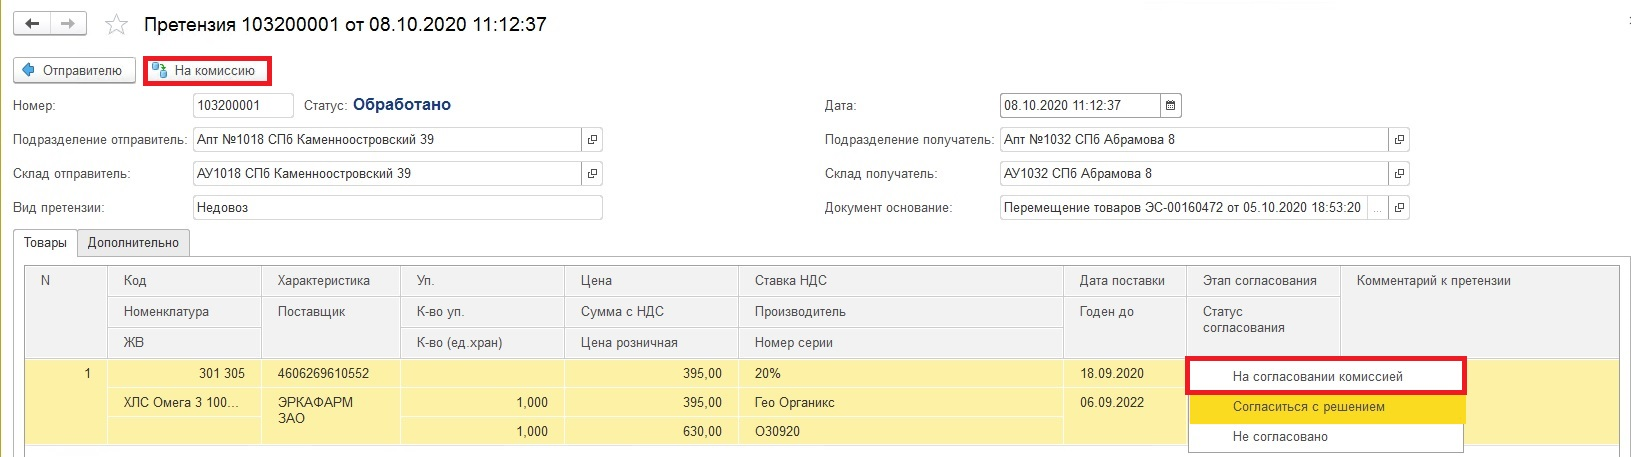Screen dimensions: 1631x457
Task: Add document to favorites with star icon
Action: tap(117, 25)
